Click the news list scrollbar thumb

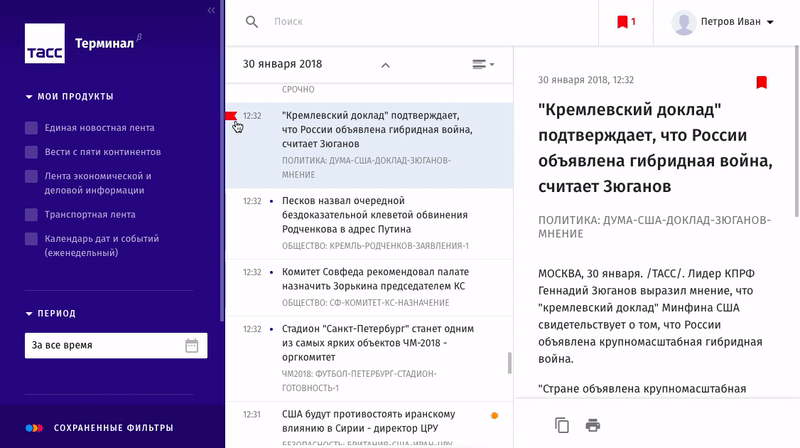(x=509, y=363)
